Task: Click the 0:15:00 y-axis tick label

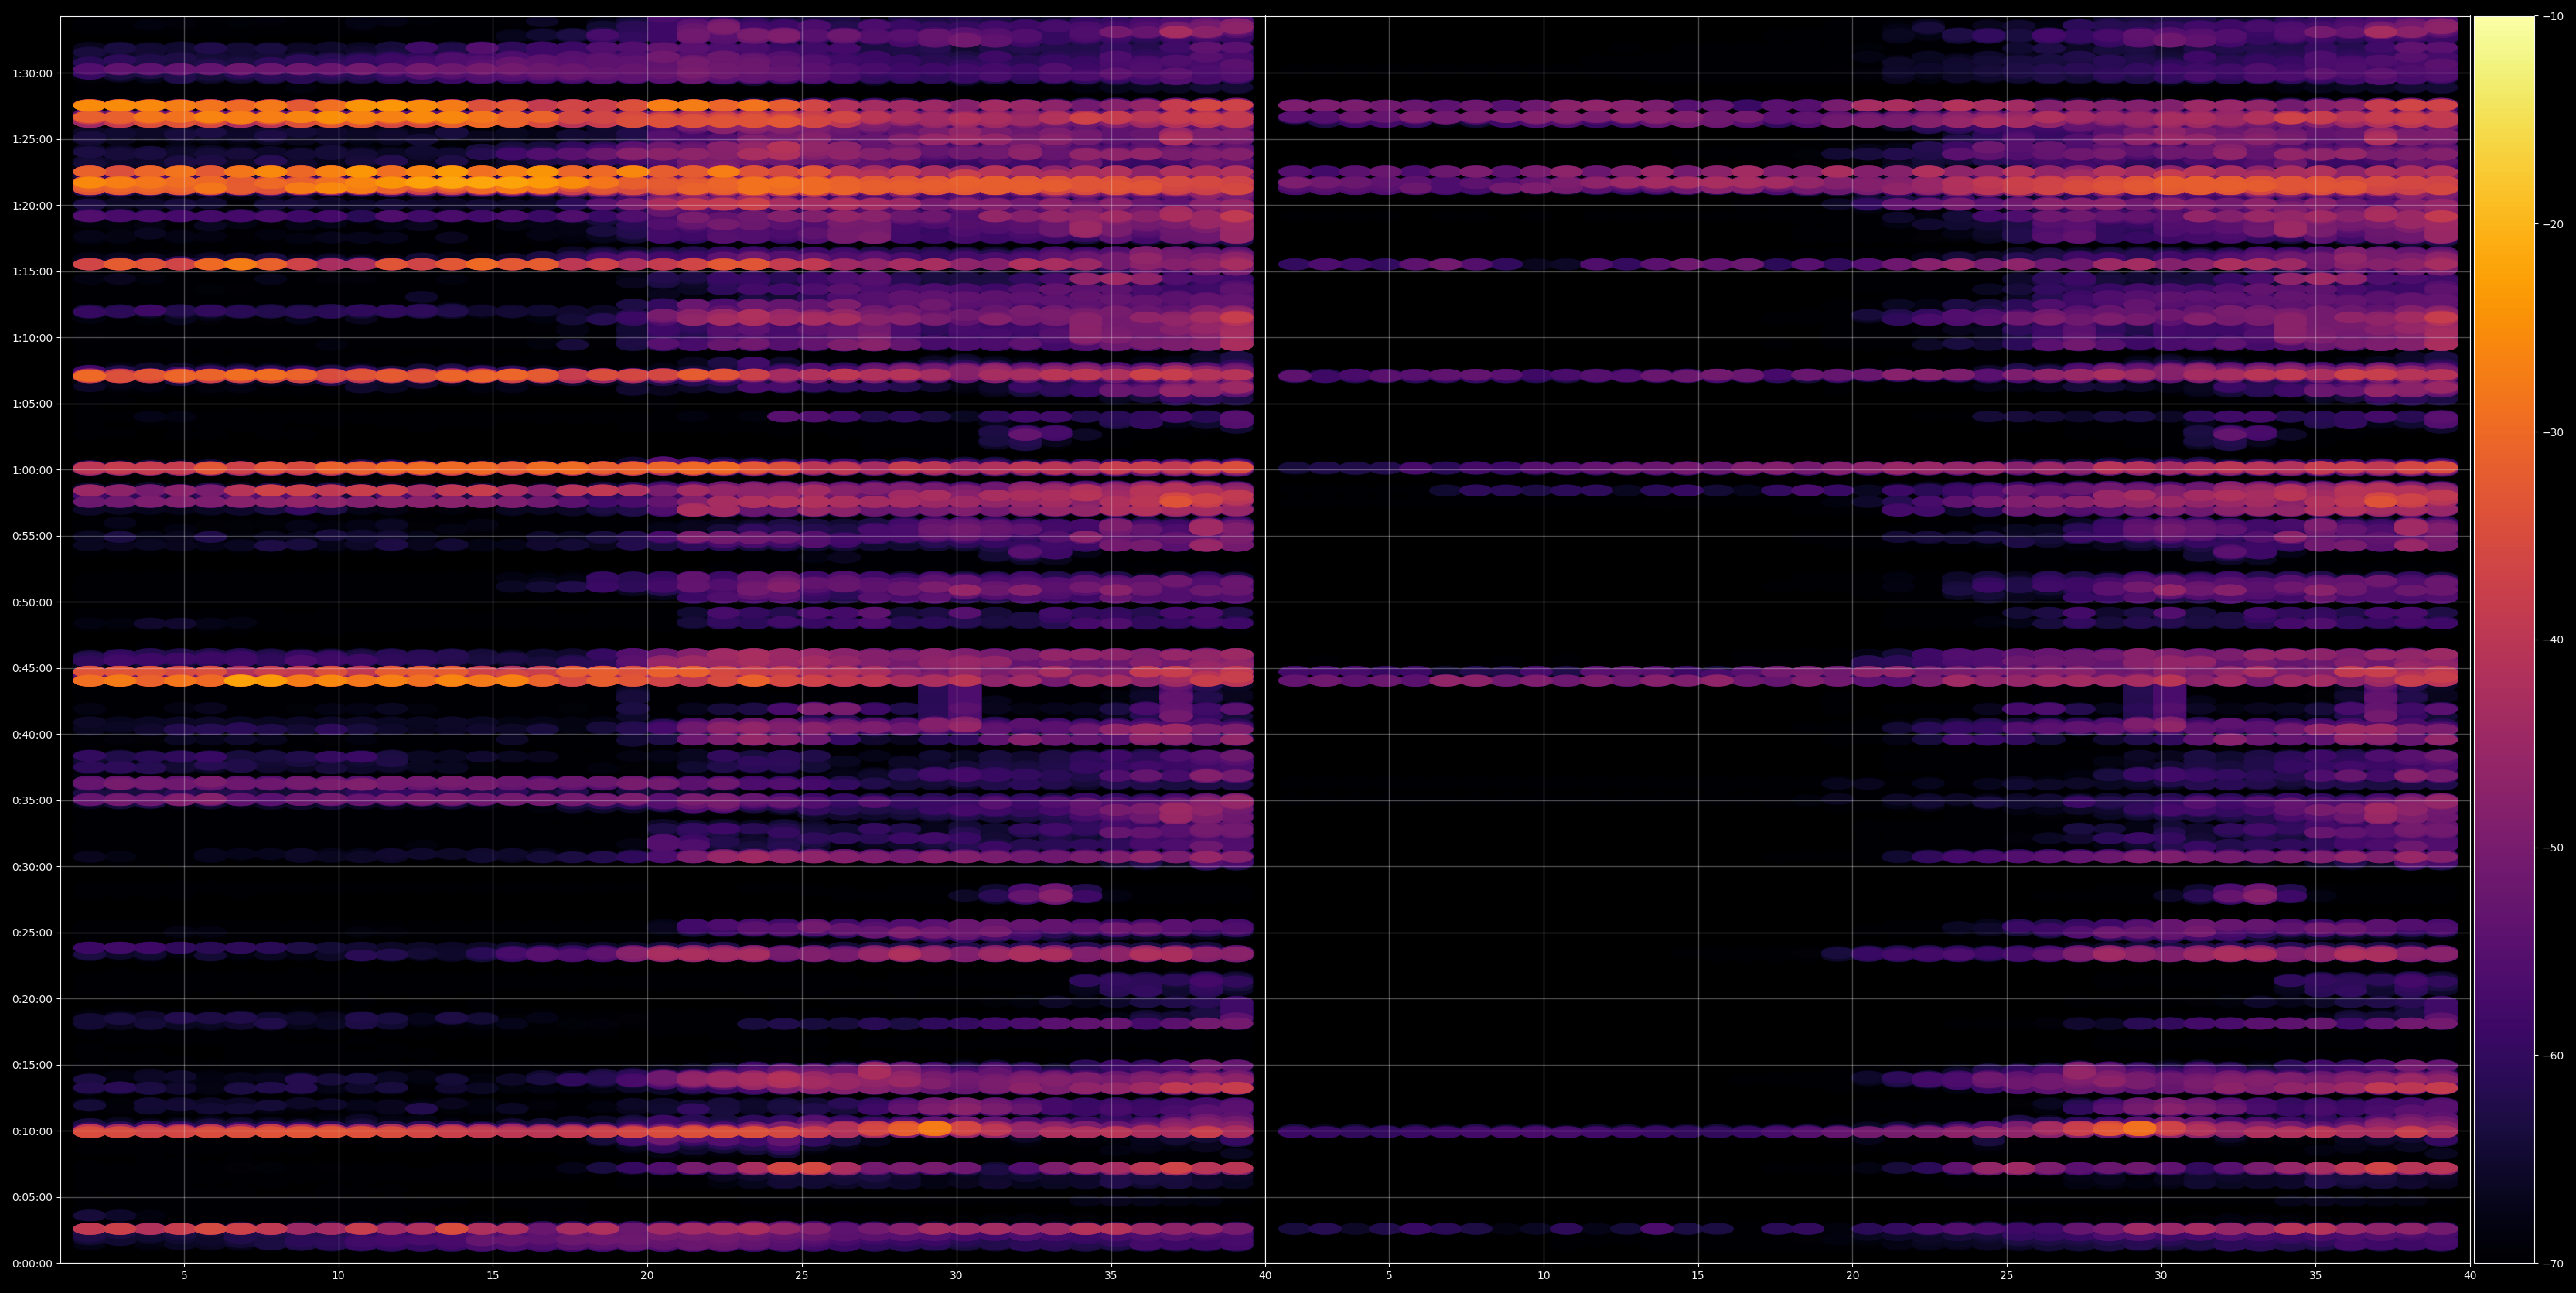Action: point(32,1065)
